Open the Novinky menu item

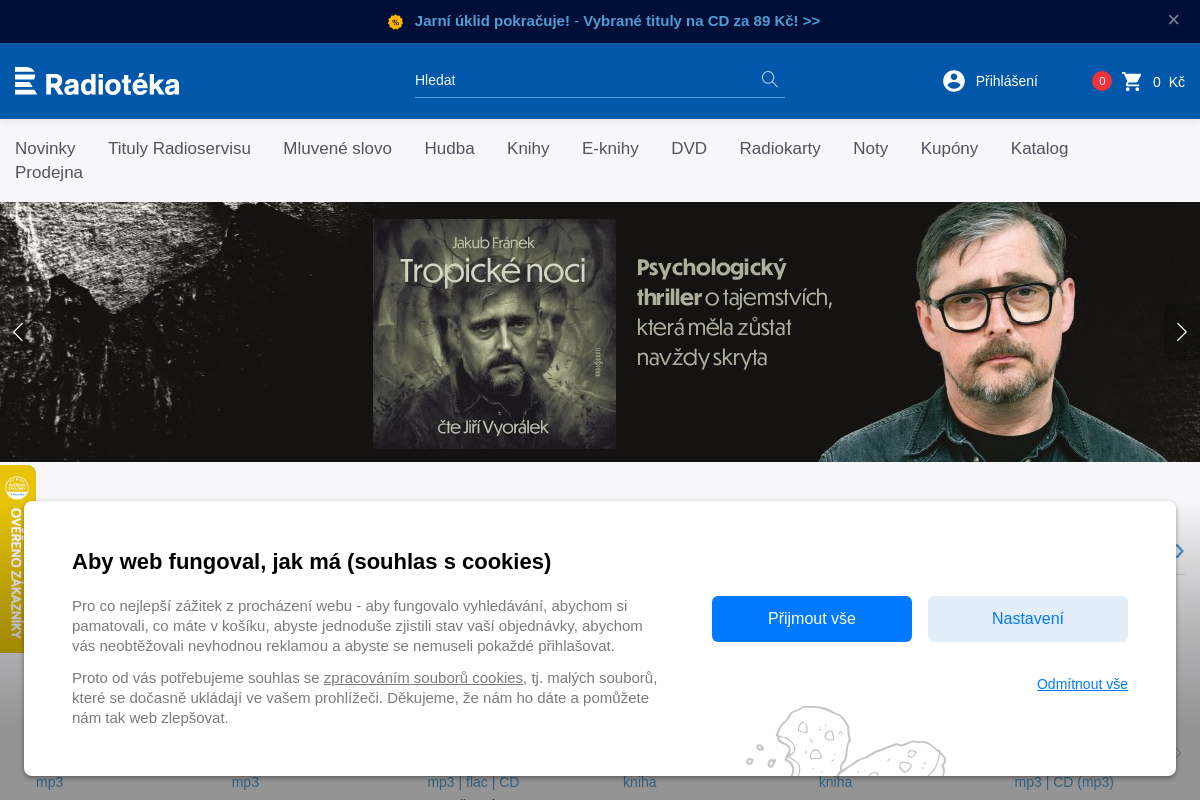pyautogui.click(x=45, y=148)
